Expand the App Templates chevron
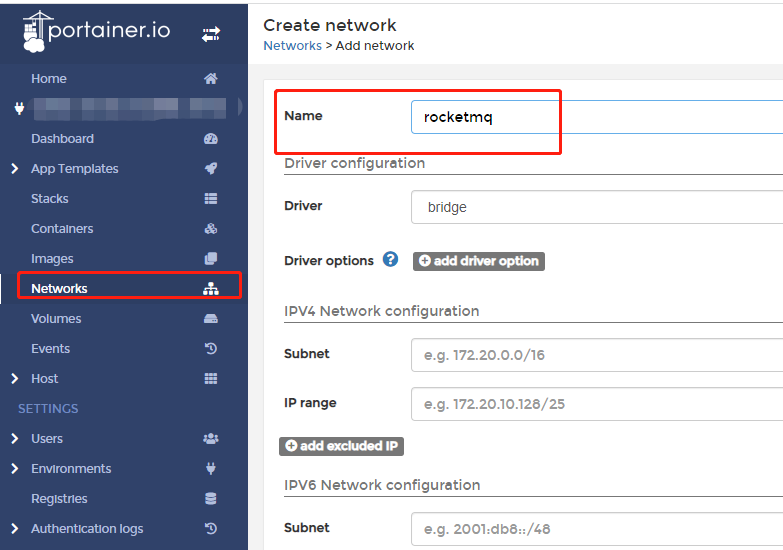 coord(14,169)
